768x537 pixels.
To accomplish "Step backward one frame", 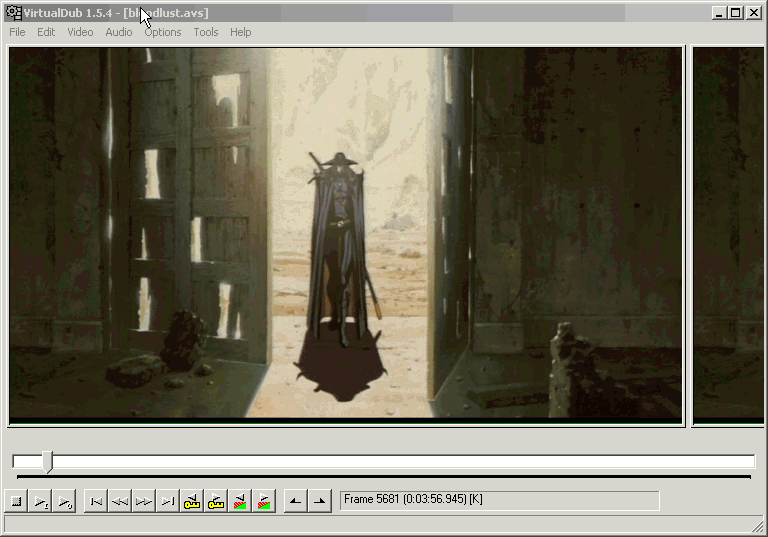I will point(120,501).
